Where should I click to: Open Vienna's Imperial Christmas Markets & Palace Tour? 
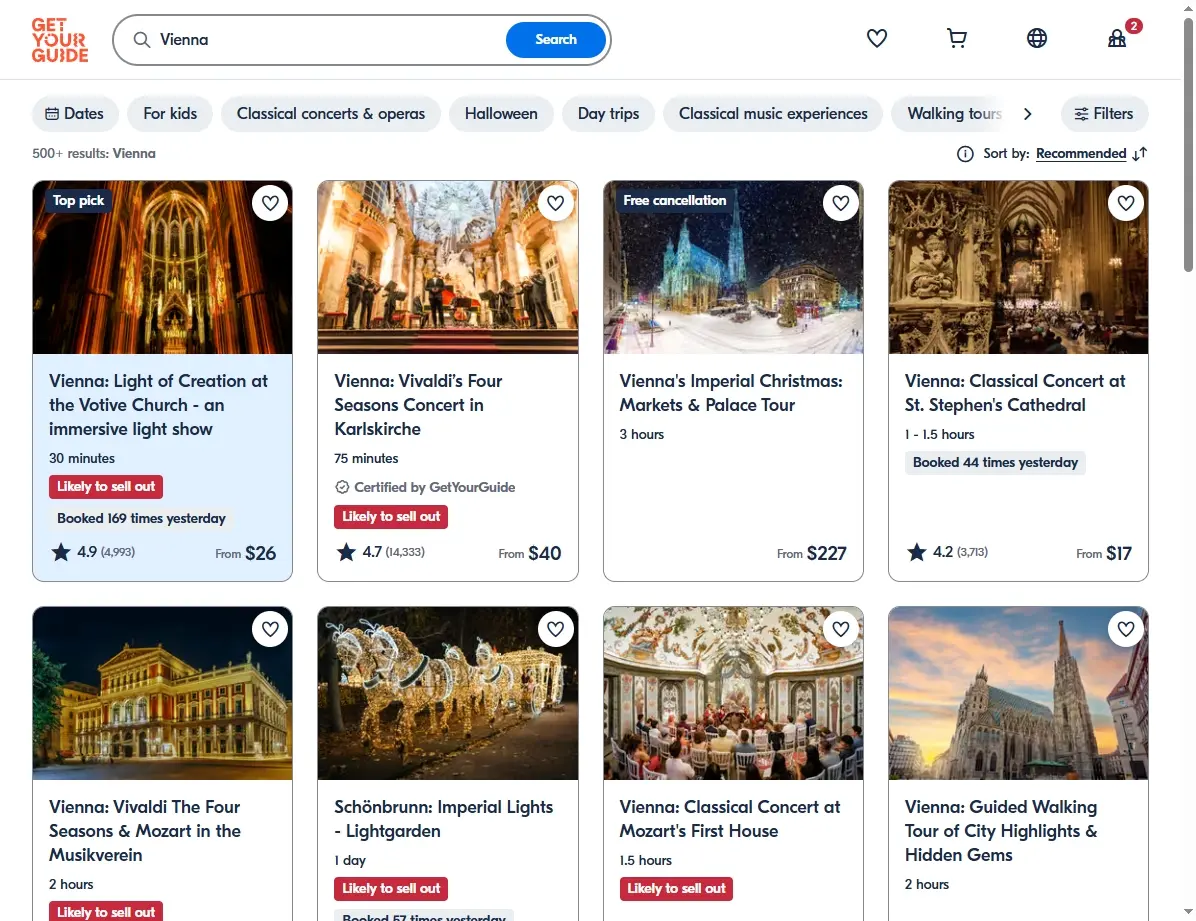coord(731,393)
